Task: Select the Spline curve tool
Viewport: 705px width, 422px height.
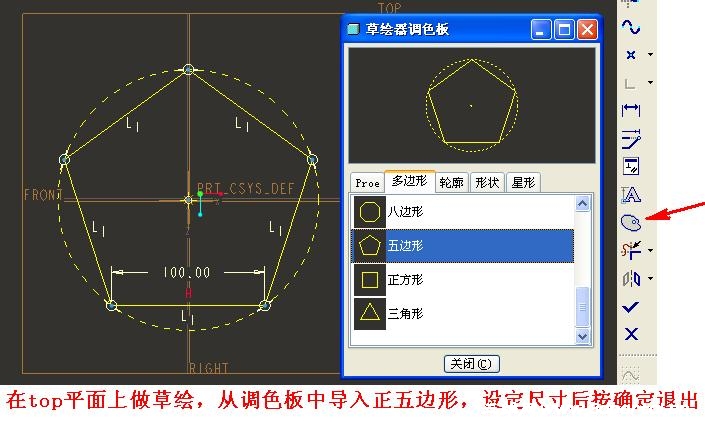Action: coord(631,27)
